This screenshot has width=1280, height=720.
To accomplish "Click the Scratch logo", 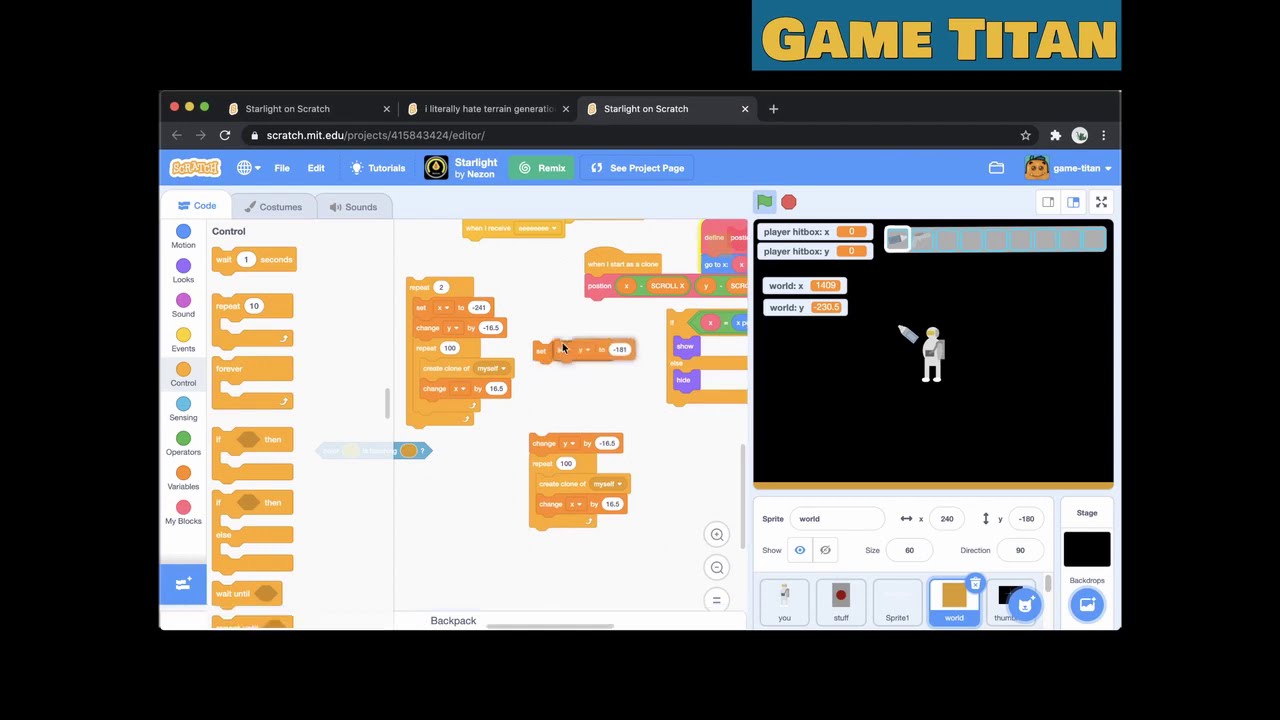I will 195,168.
